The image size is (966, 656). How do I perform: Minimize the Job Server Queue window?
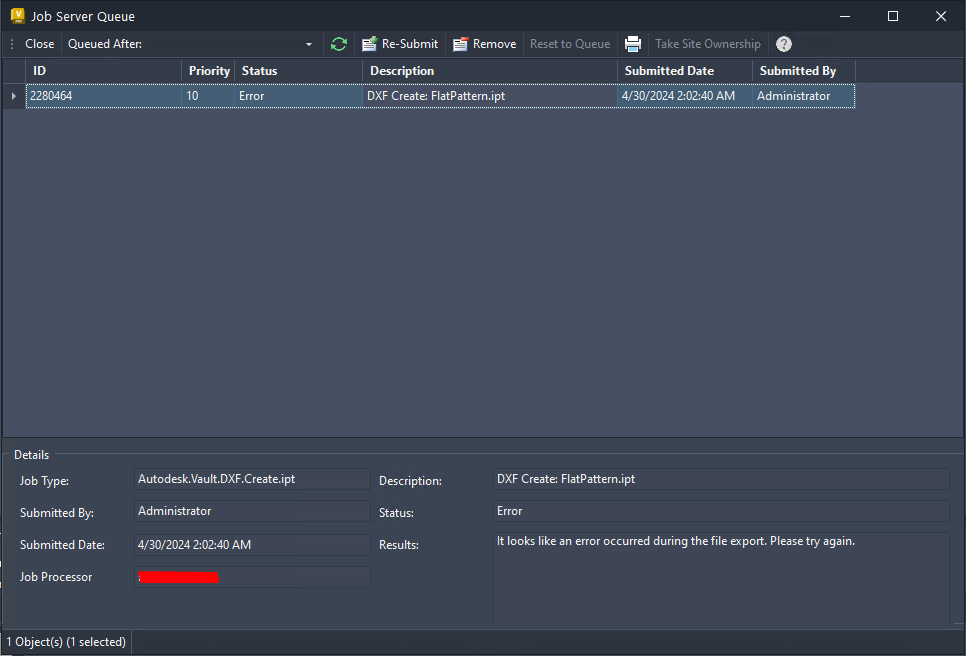coord(845,16)
